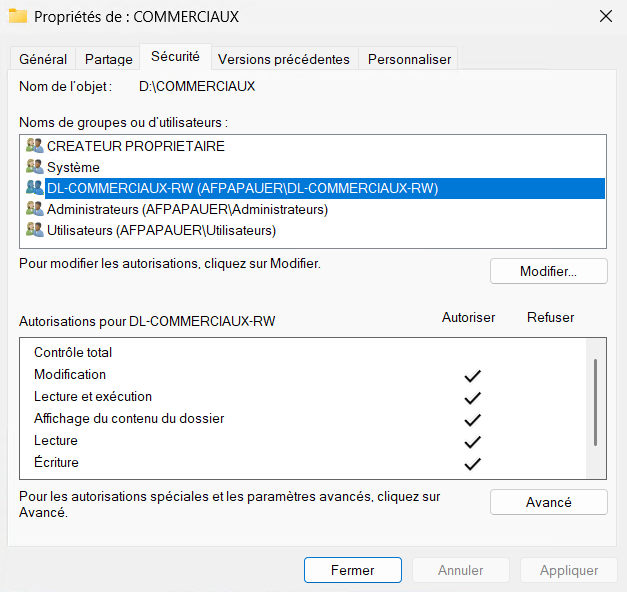Click the yellow folder icon in title bar

tap(18, 17)
